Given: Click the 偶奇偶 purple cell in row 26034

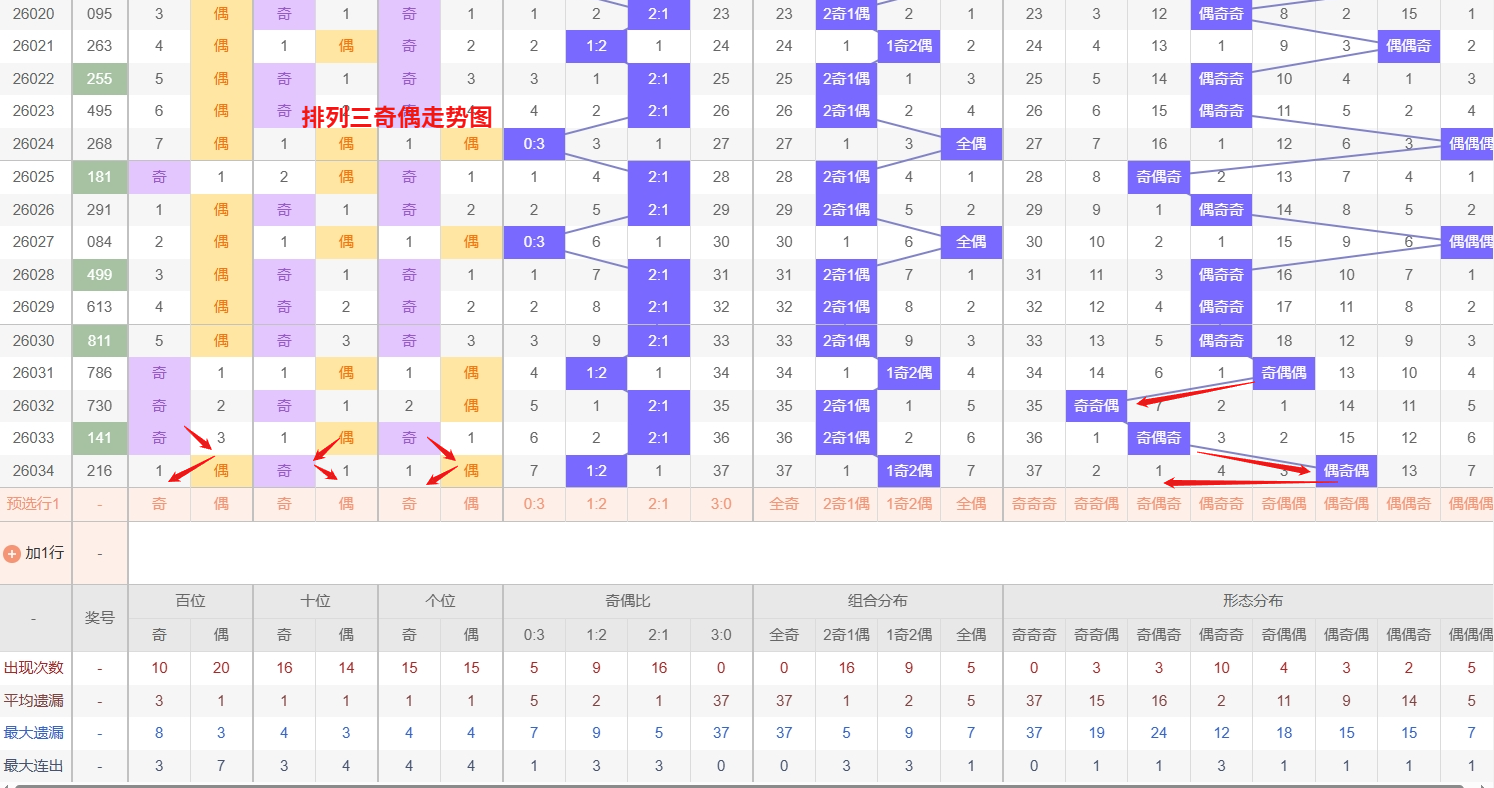Looking at the screenshot, I should pyautogui.click(x=1346, y=471).
